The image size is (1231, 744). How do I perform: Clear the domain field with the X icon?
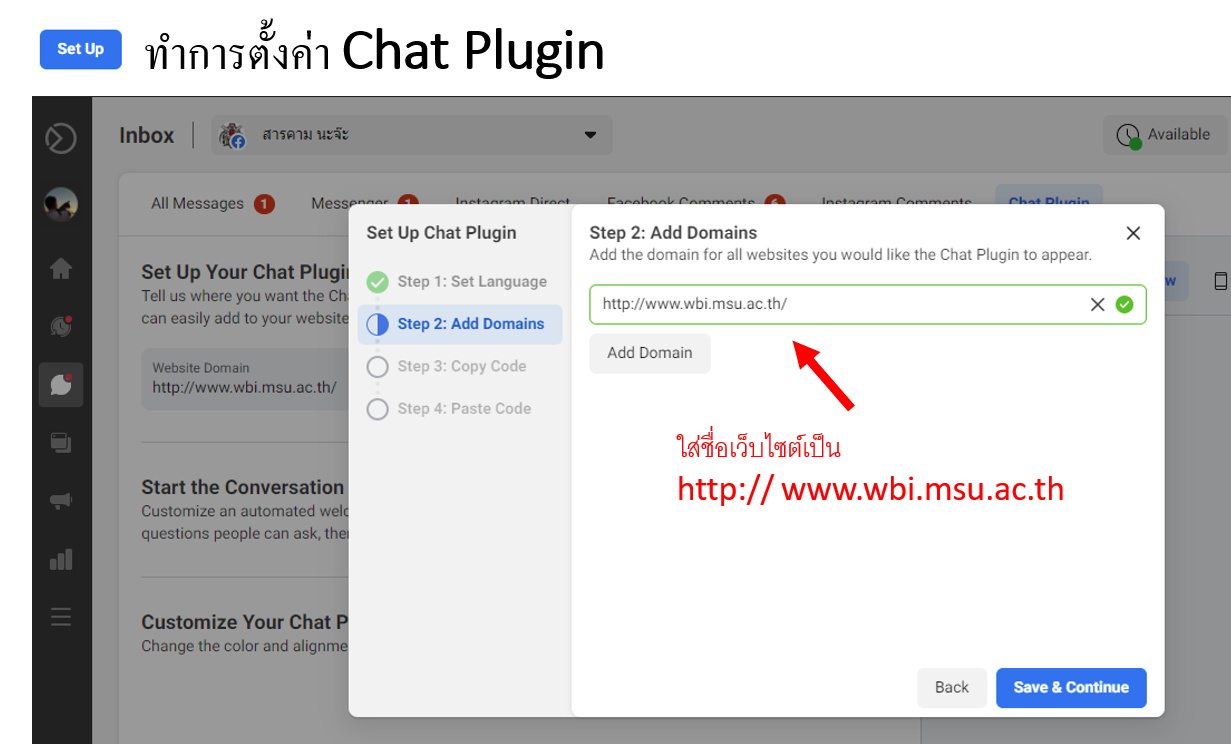click(x=1097, y=305)
